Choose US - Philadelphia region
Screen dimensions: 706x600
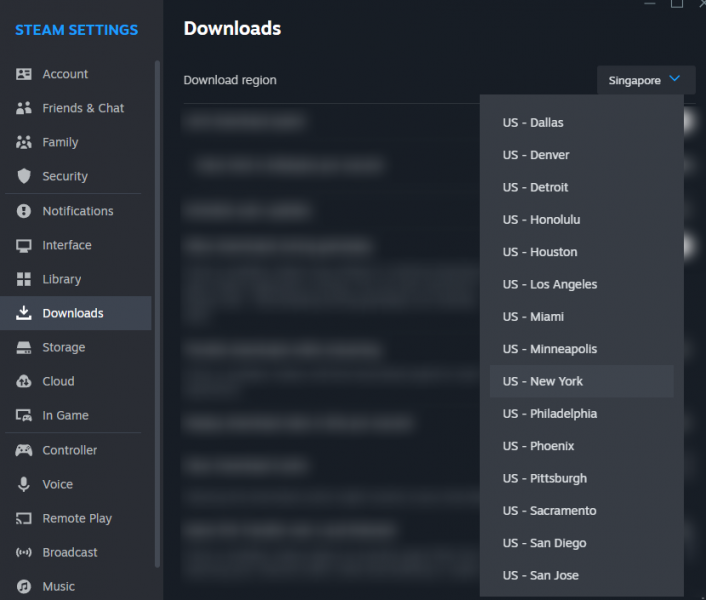581,414
